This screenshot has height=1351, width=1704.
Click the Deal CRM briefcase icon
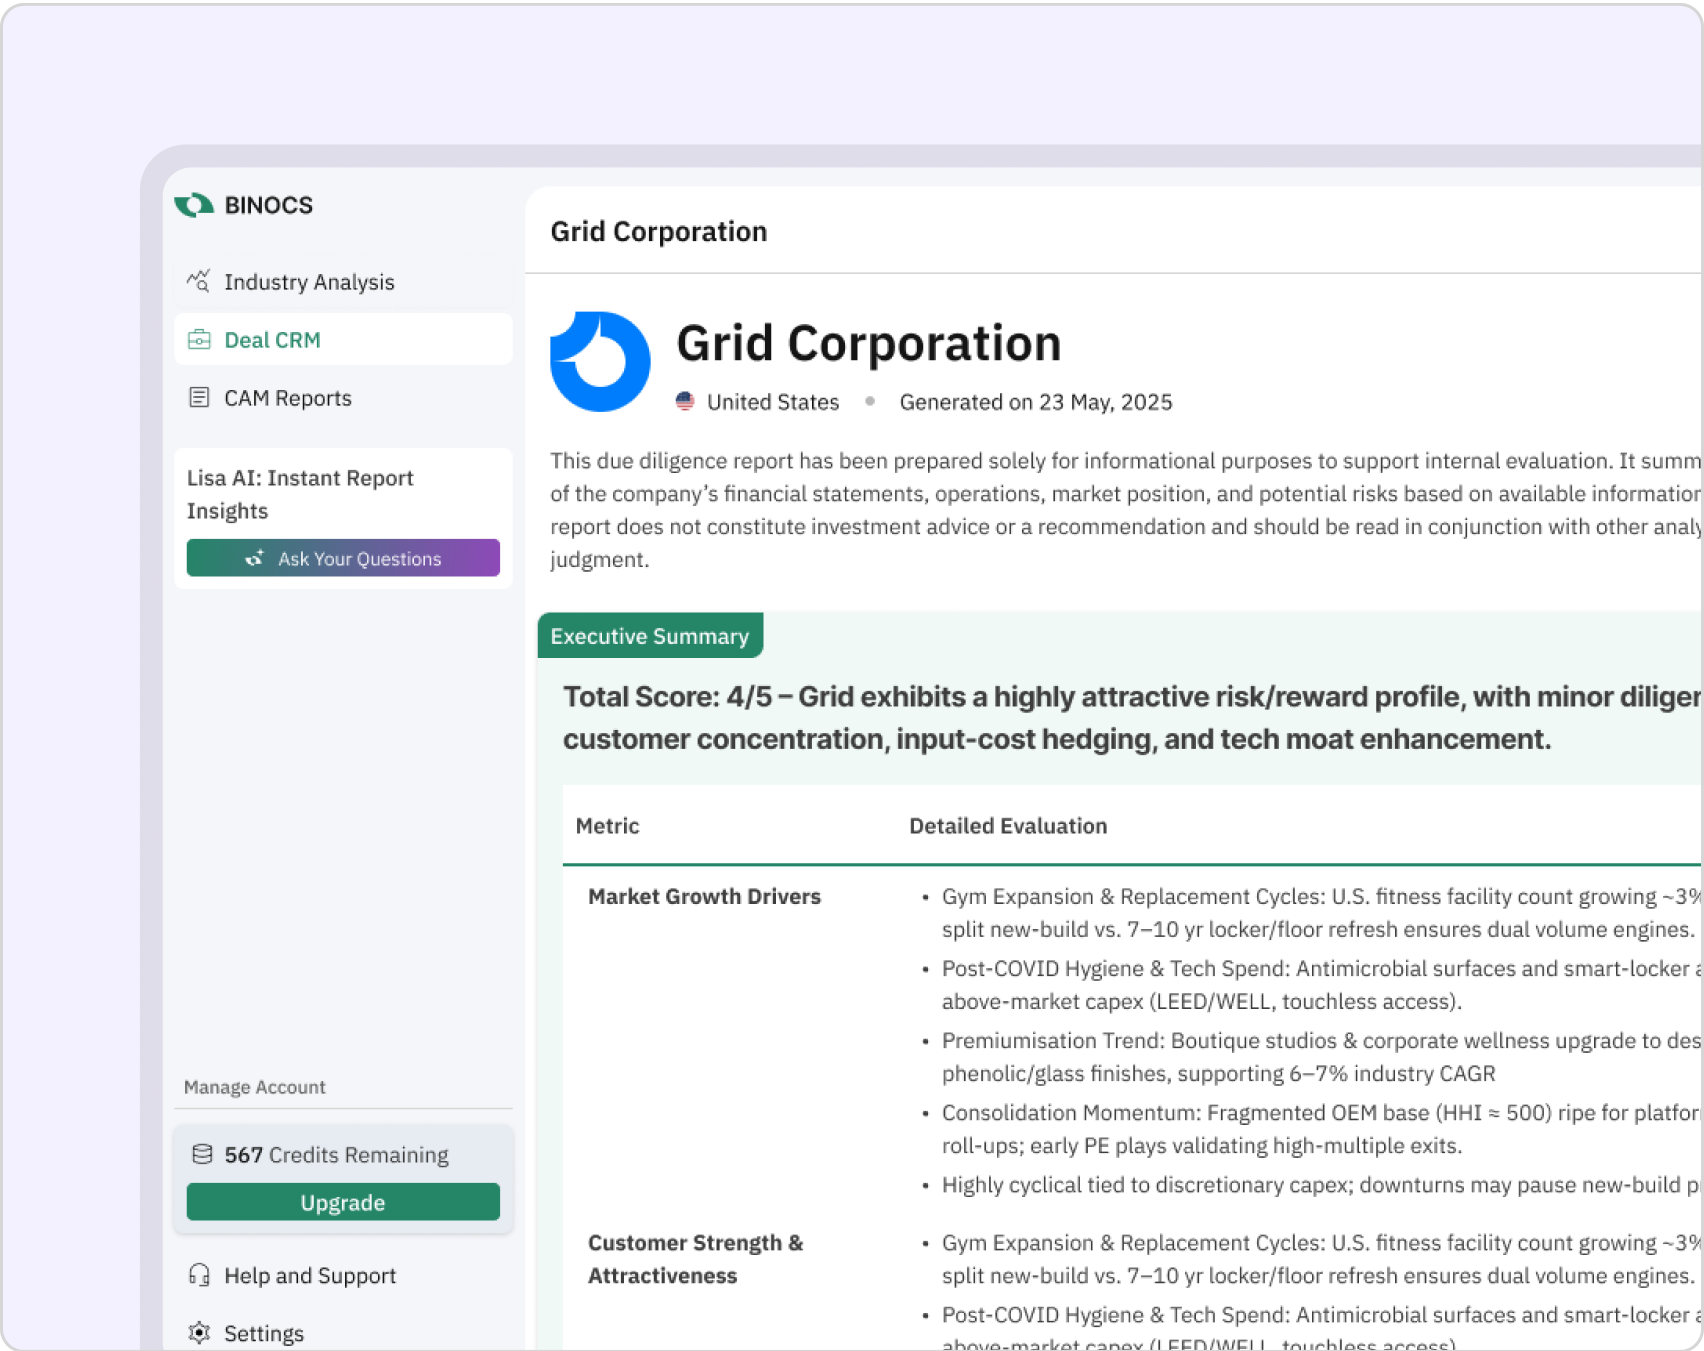(199, 340)
